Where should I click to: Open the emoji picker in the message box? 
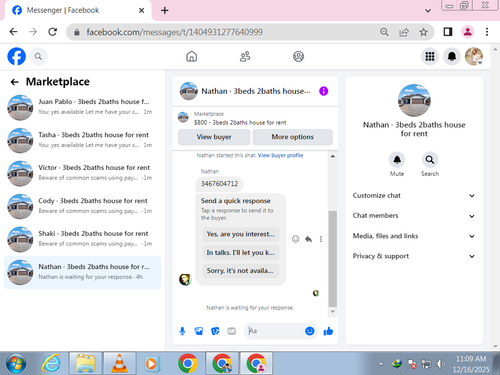[x=310, y=331]
